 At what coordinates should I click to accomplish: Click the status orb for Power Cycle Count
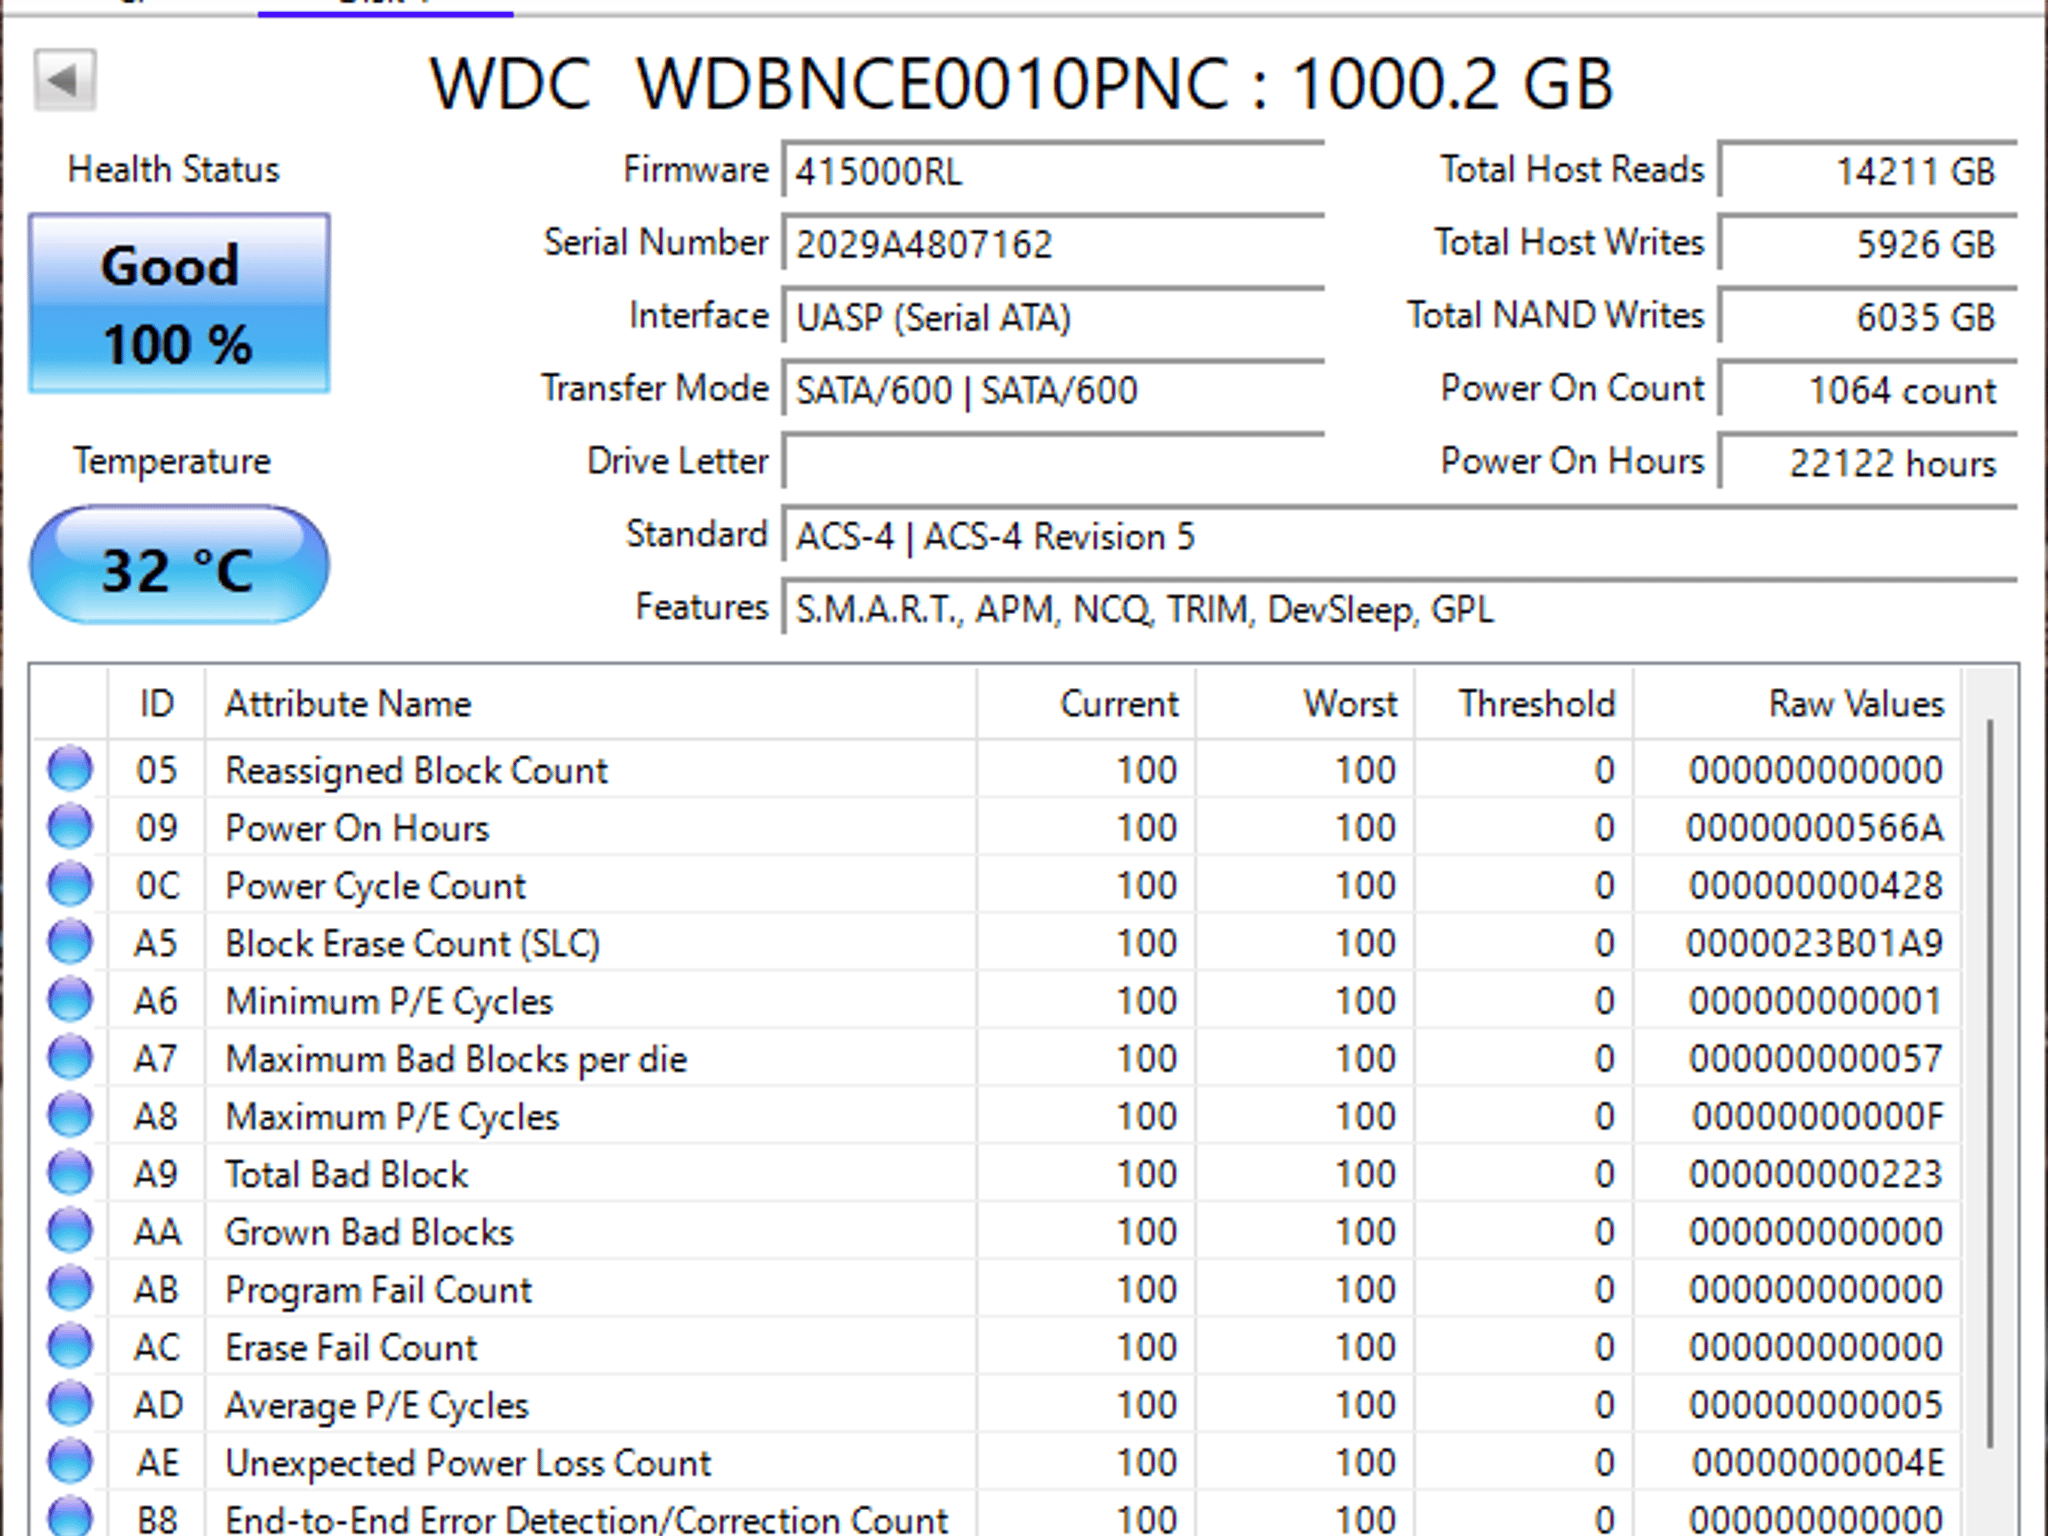click(x=70, y=885)
